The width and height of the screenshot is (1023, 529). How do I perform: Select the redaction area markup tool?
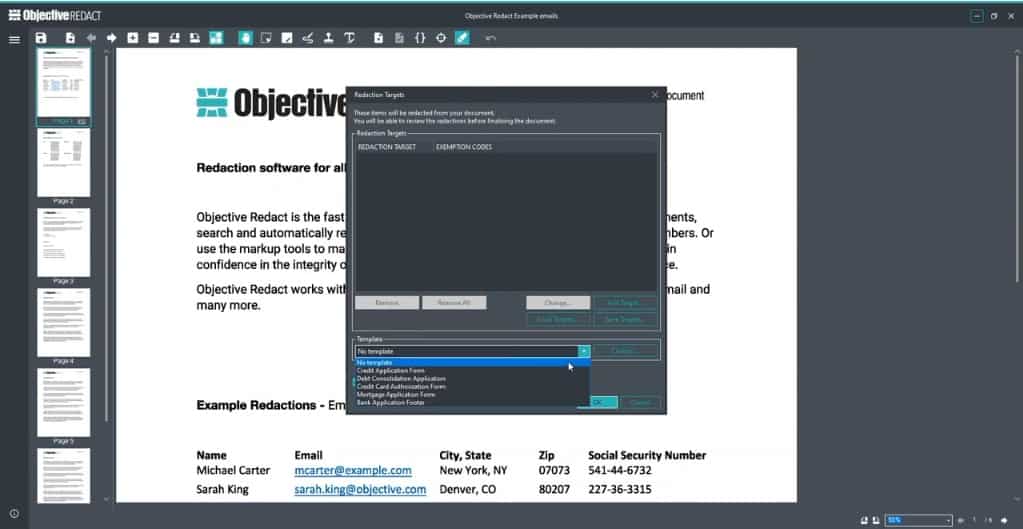point(286,38)
